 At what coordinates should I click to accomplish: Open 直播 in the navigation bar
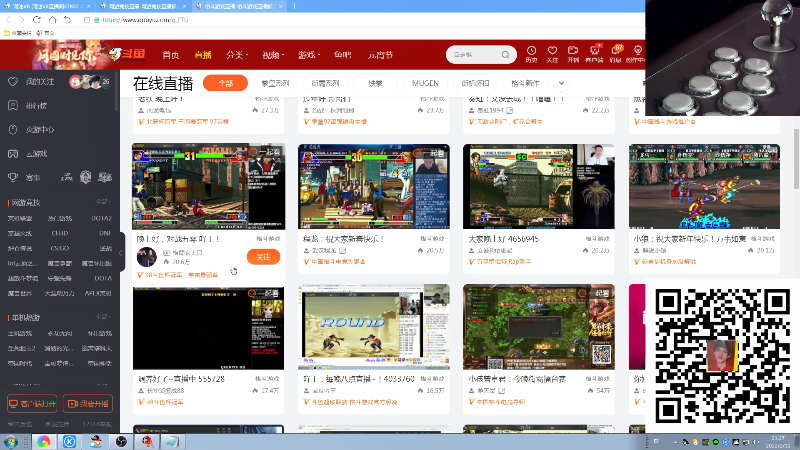pyautogui.click(x=203, y=55)
